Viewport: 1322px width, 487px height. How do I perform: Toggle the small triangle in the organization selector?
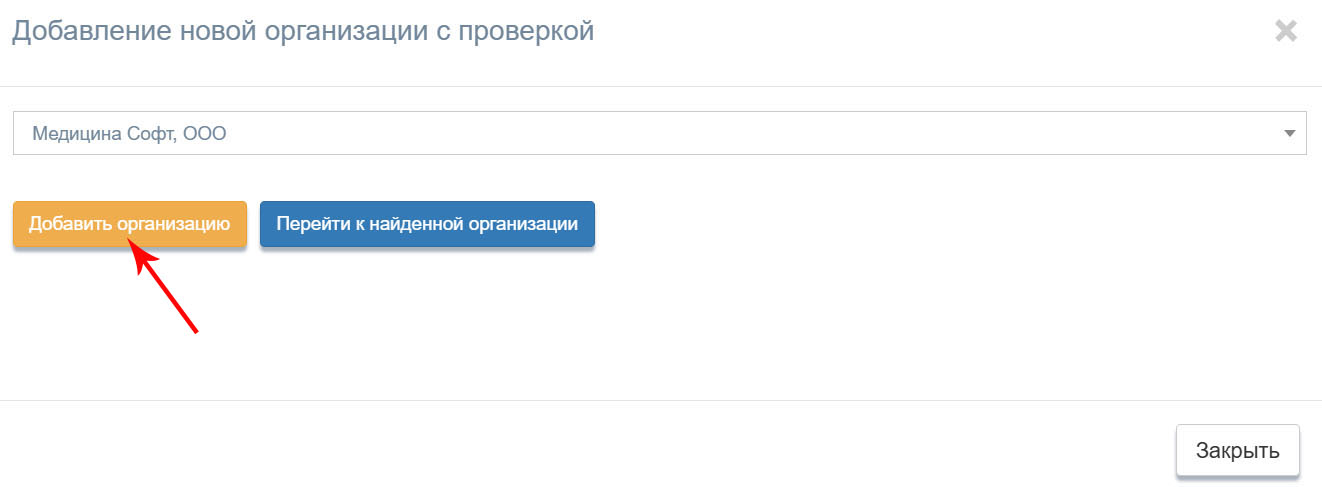[1289, 133]
